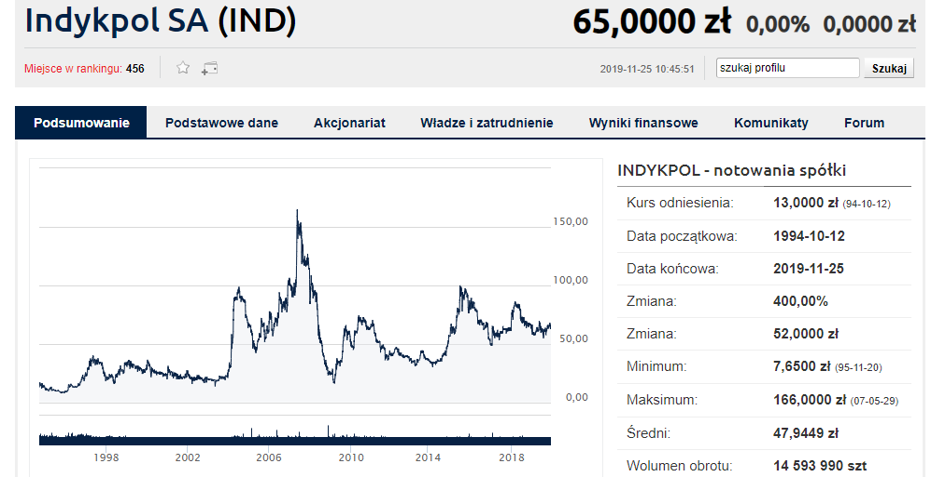Click the Data końcowa value 2019-11-25
The height and width of the screenshot is (477, 945).
[808, 269]
